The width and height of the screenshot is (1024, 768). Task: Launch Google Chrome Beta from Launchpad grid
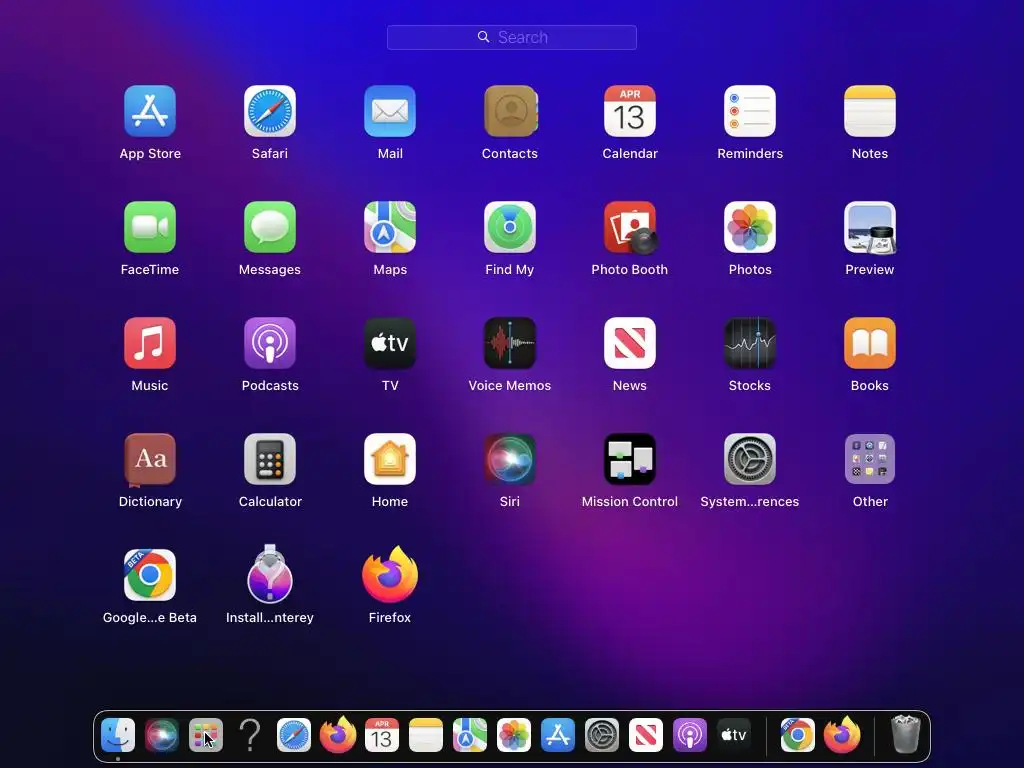pos(150,575)
